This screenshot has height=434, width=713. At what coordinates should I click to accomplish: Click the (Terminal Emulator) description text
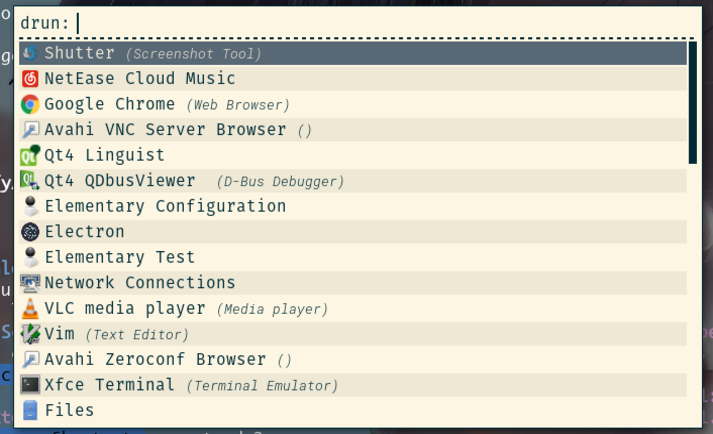tap(262, 386)
